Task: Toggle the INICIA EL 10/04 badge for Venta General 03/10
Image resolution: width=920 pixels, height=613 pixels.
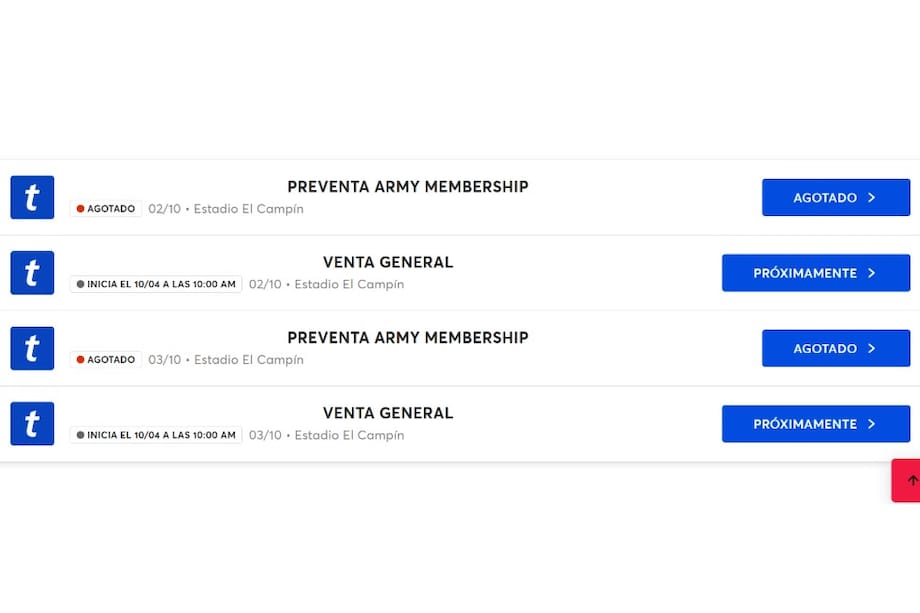Action: [155, 435]
